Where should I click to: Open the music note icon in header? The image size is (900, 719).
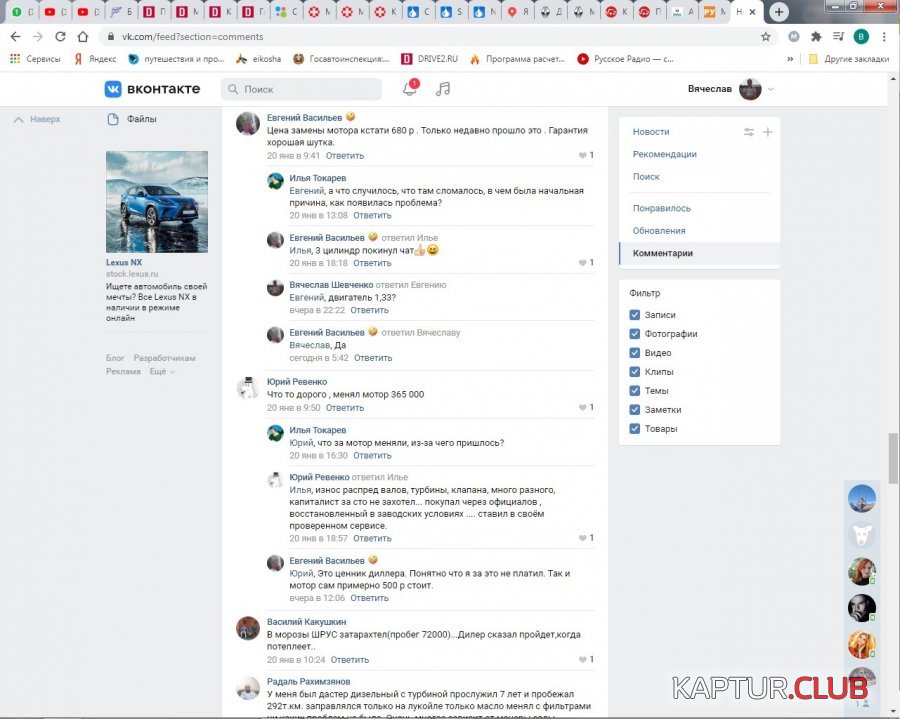point(443,89)
